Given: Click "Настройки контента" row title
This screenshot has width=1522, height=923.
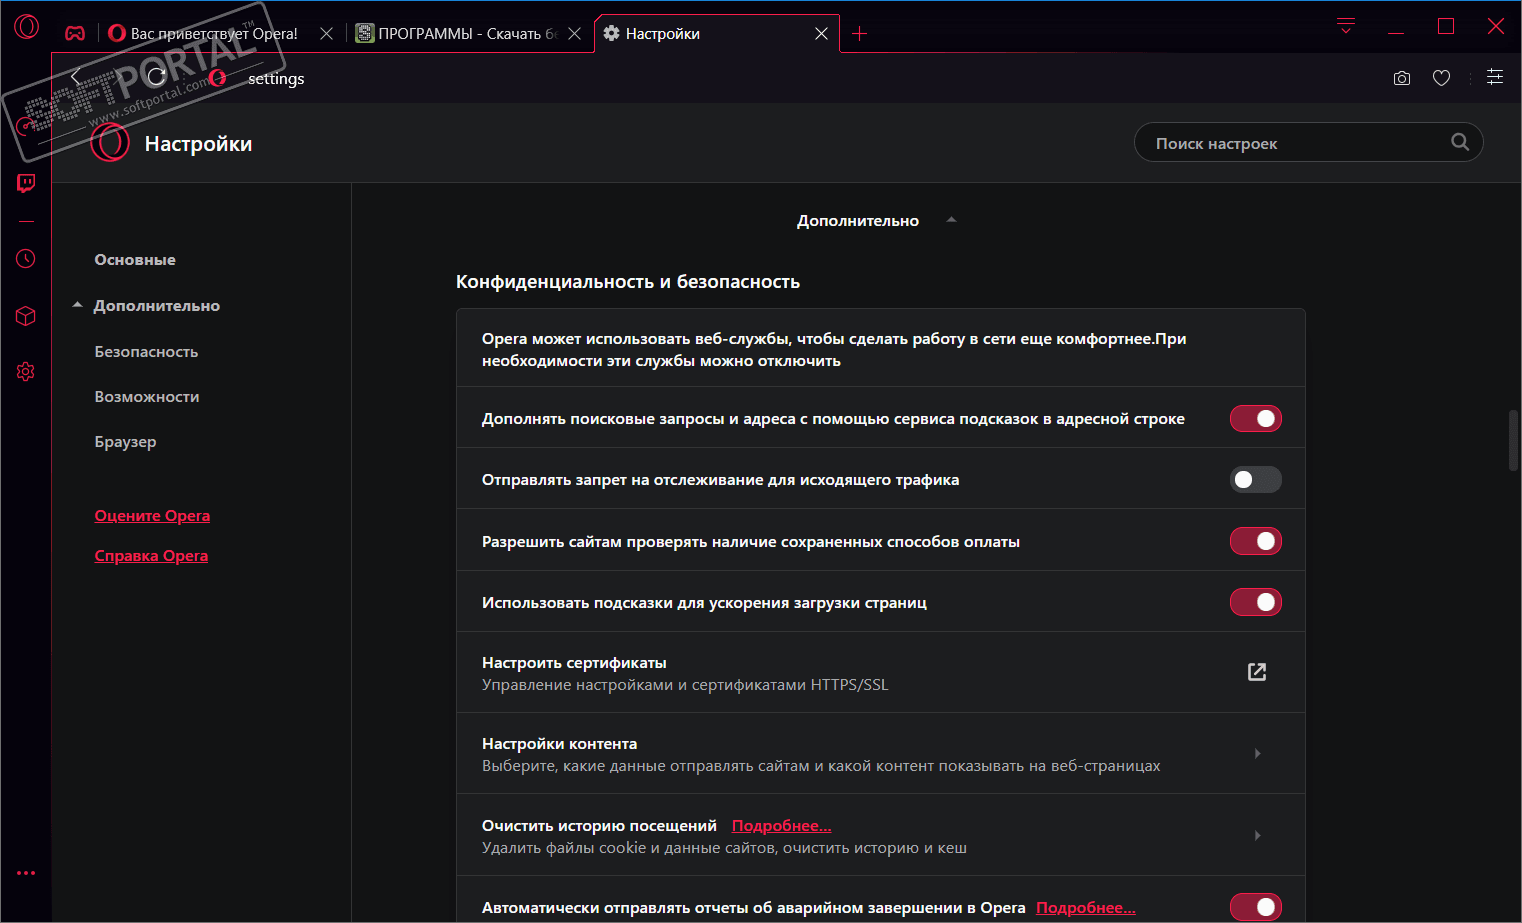Looking at the screenshot, I should [559, 744].
